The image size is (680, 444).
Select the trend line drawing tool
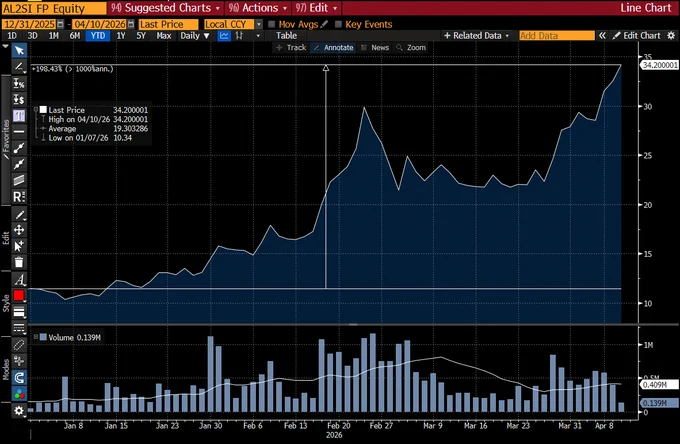(x=19, y=67)
